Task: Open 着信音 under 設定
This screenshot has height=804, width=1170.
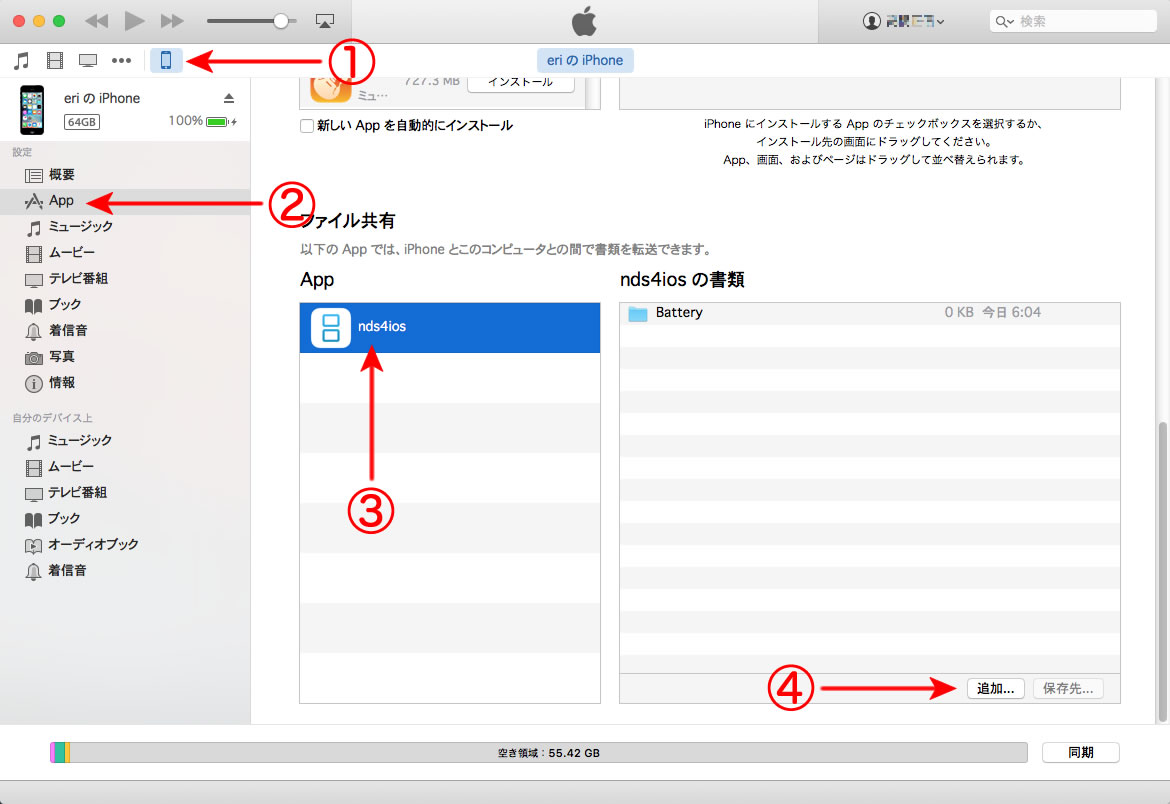Action: (125, 331)
